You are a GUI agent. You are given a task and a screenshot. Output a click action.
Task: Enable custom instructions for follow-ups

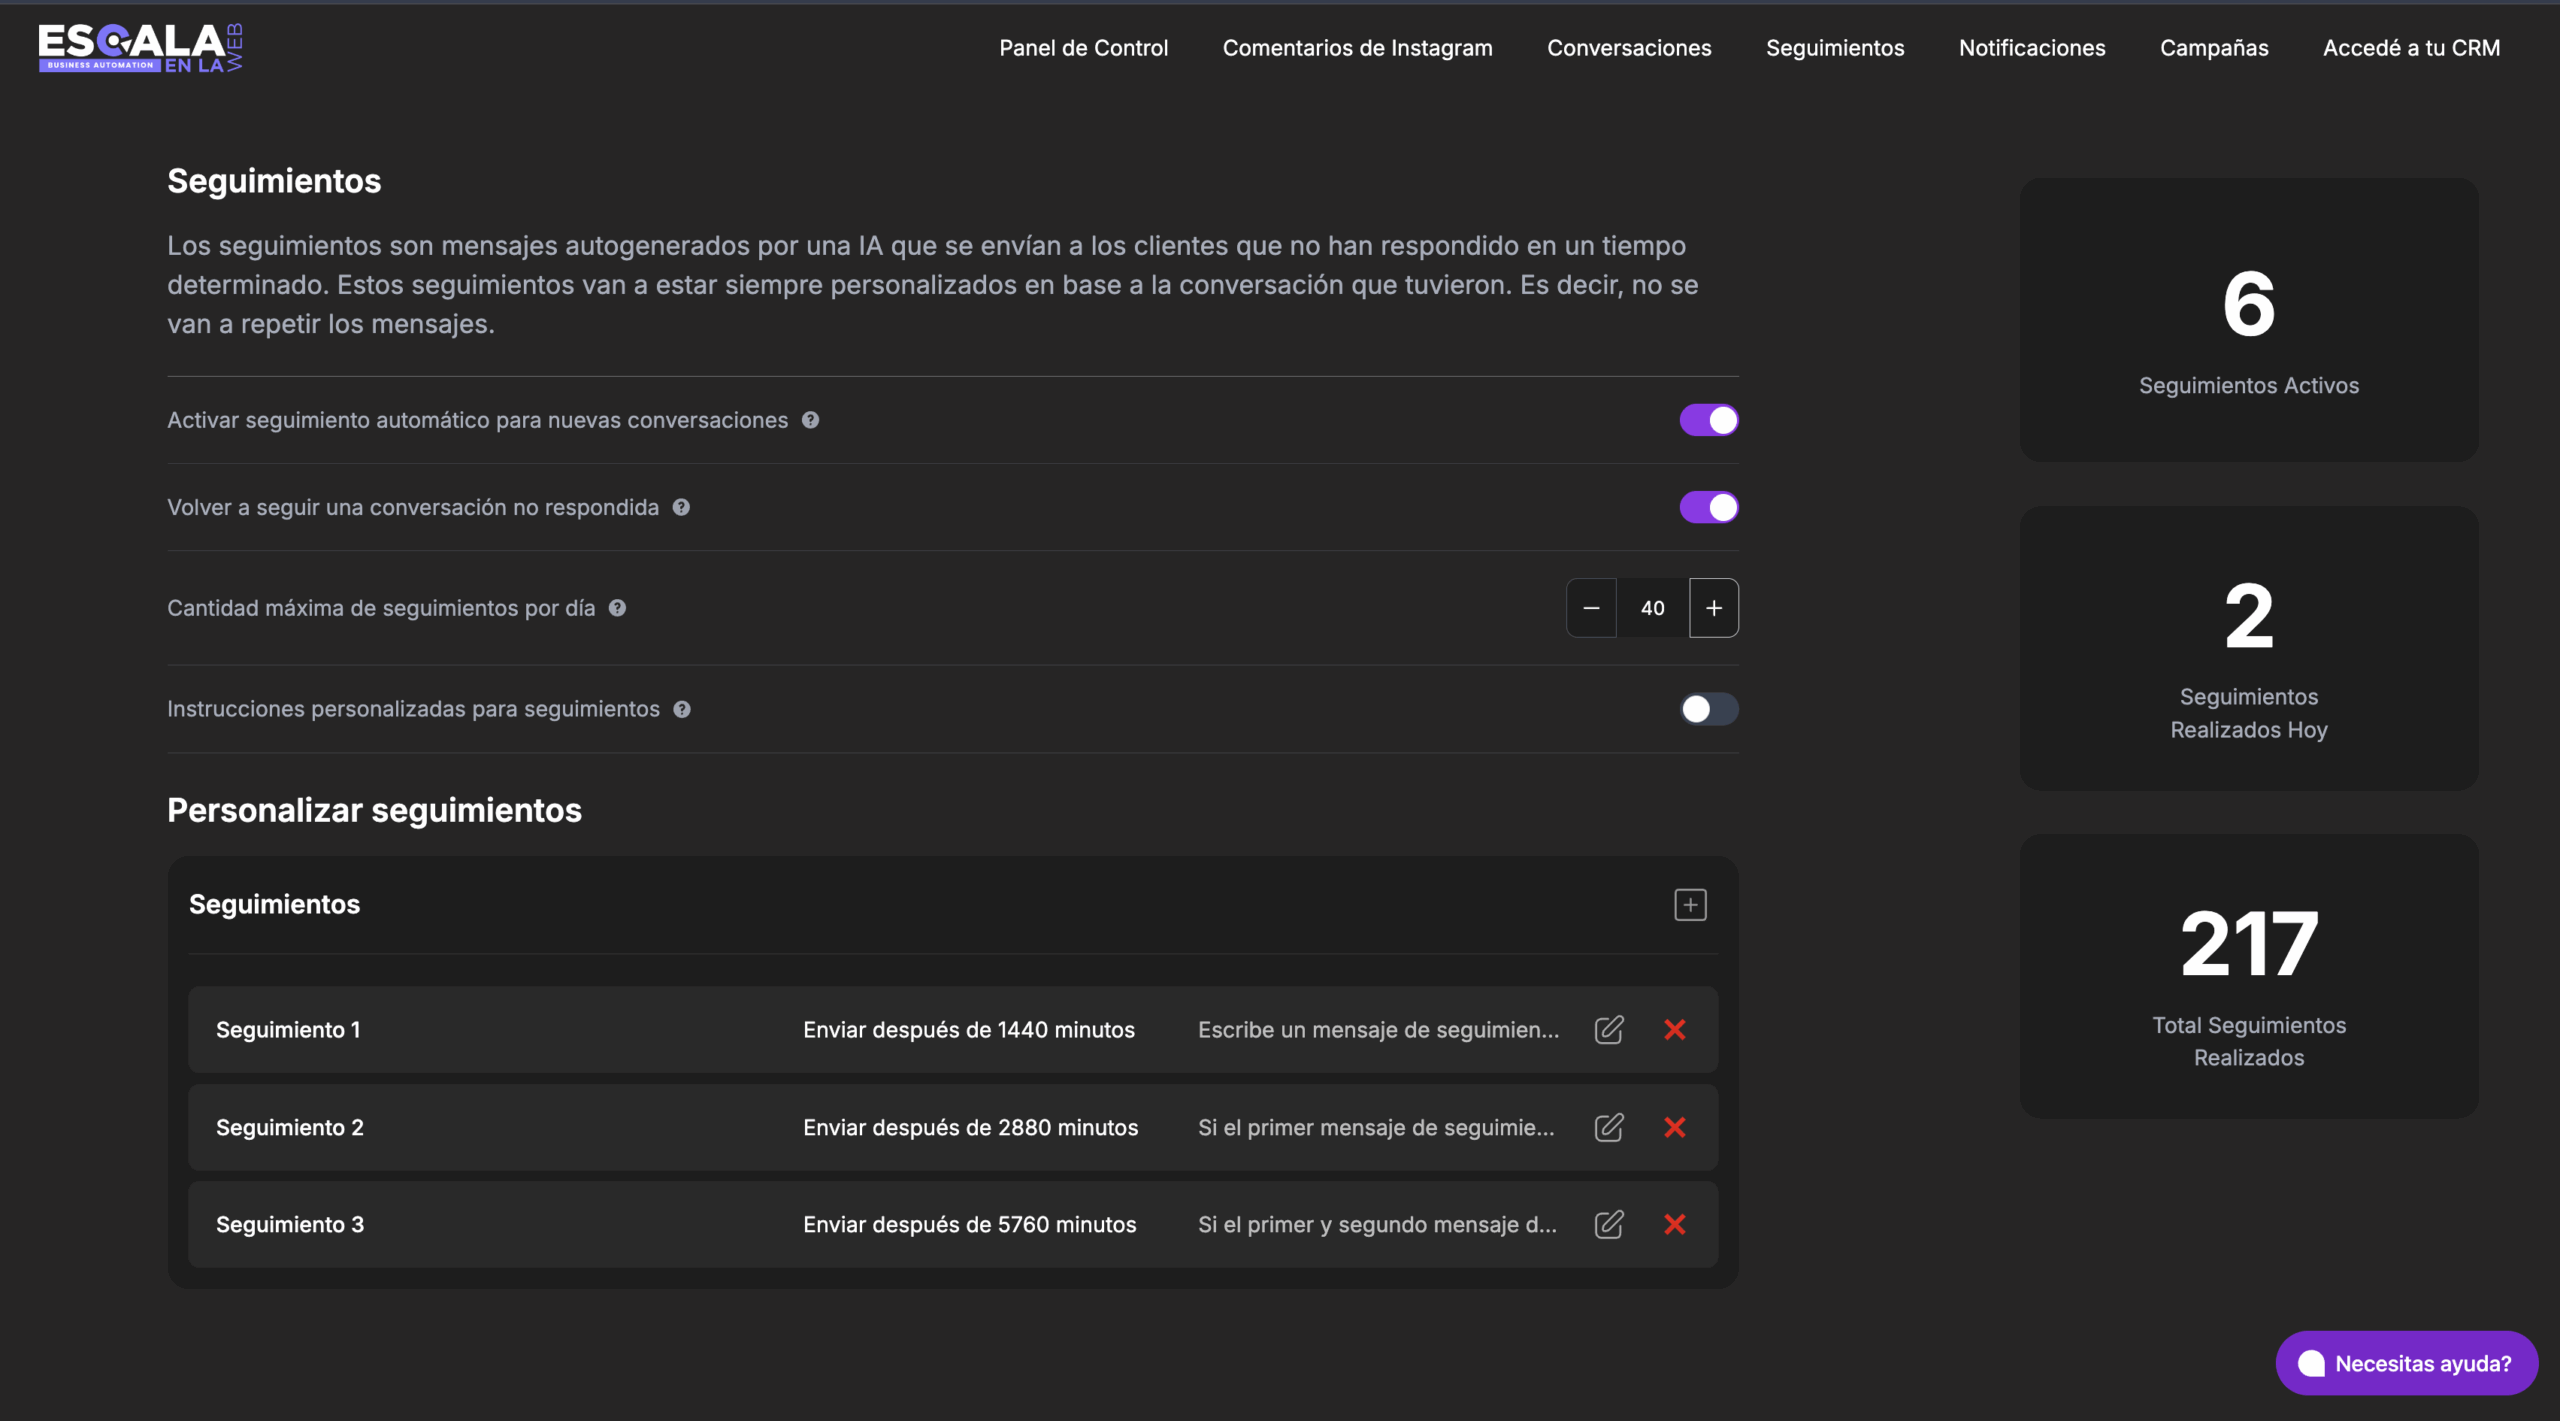click(1708, 709)
